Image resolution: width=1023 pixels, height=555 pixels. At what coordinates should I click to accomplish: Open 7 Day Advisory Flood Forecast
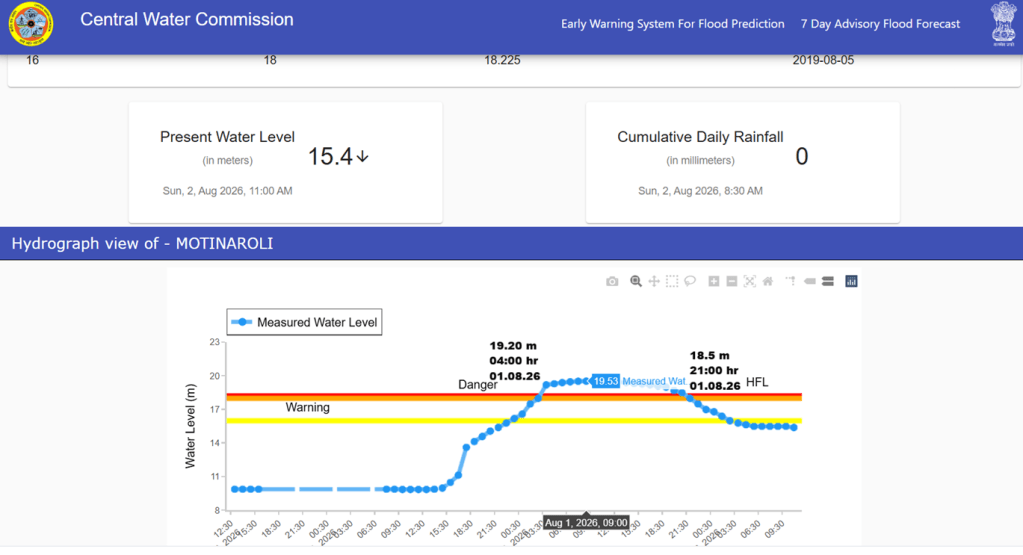tap(880, 24)
